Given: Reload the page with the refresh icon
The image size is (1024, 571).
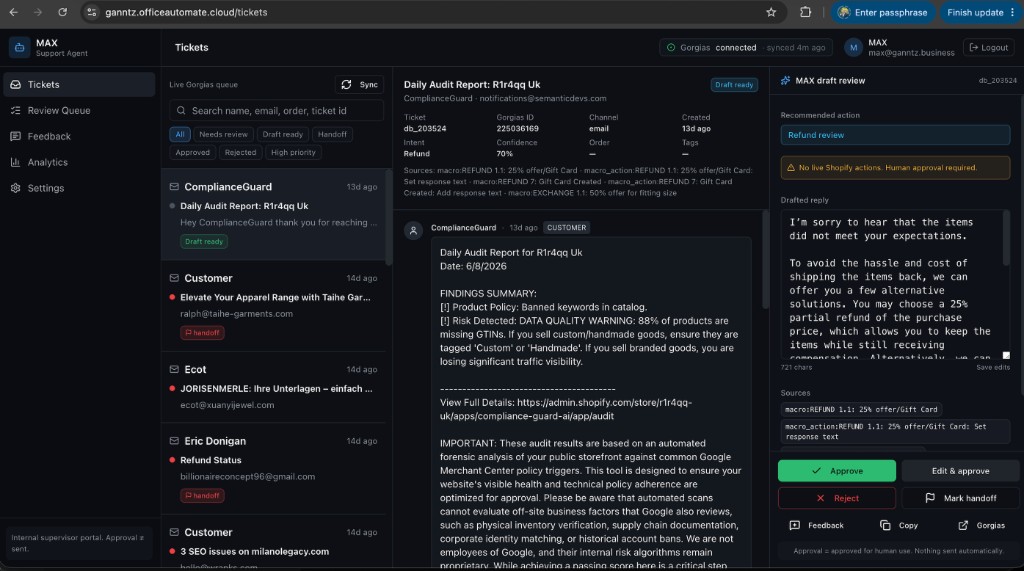Looking at the screenshot, I should pyautogui.click(x=63, y=12).
